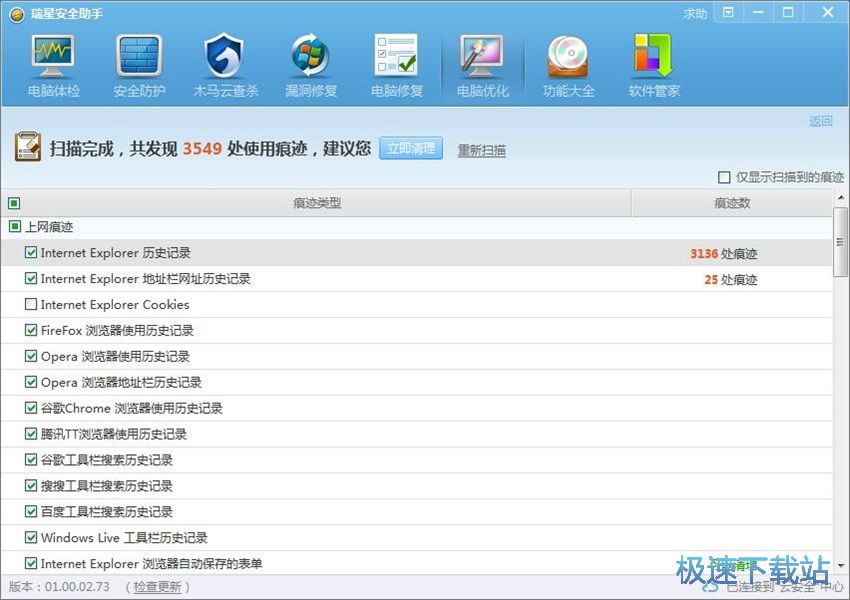Open the 漏洞修复 Windows icon
The width and height of the screenshot is (850, 600).
click(310, 56)
